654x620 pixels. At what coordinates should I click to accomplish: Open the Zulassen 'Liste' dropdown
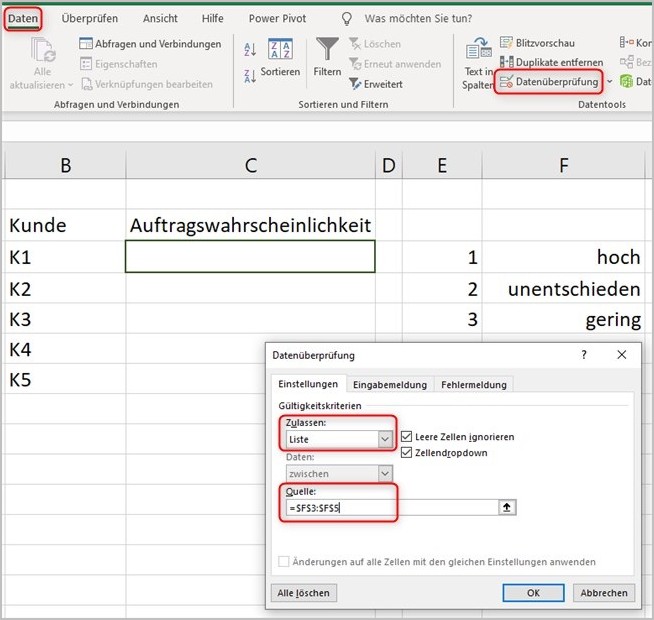pos(339,439)
